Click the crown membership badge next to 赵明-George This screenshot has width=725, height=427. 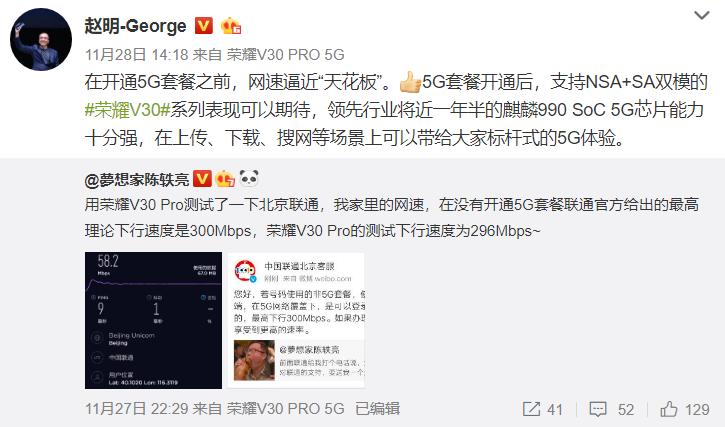coord(230,26)
